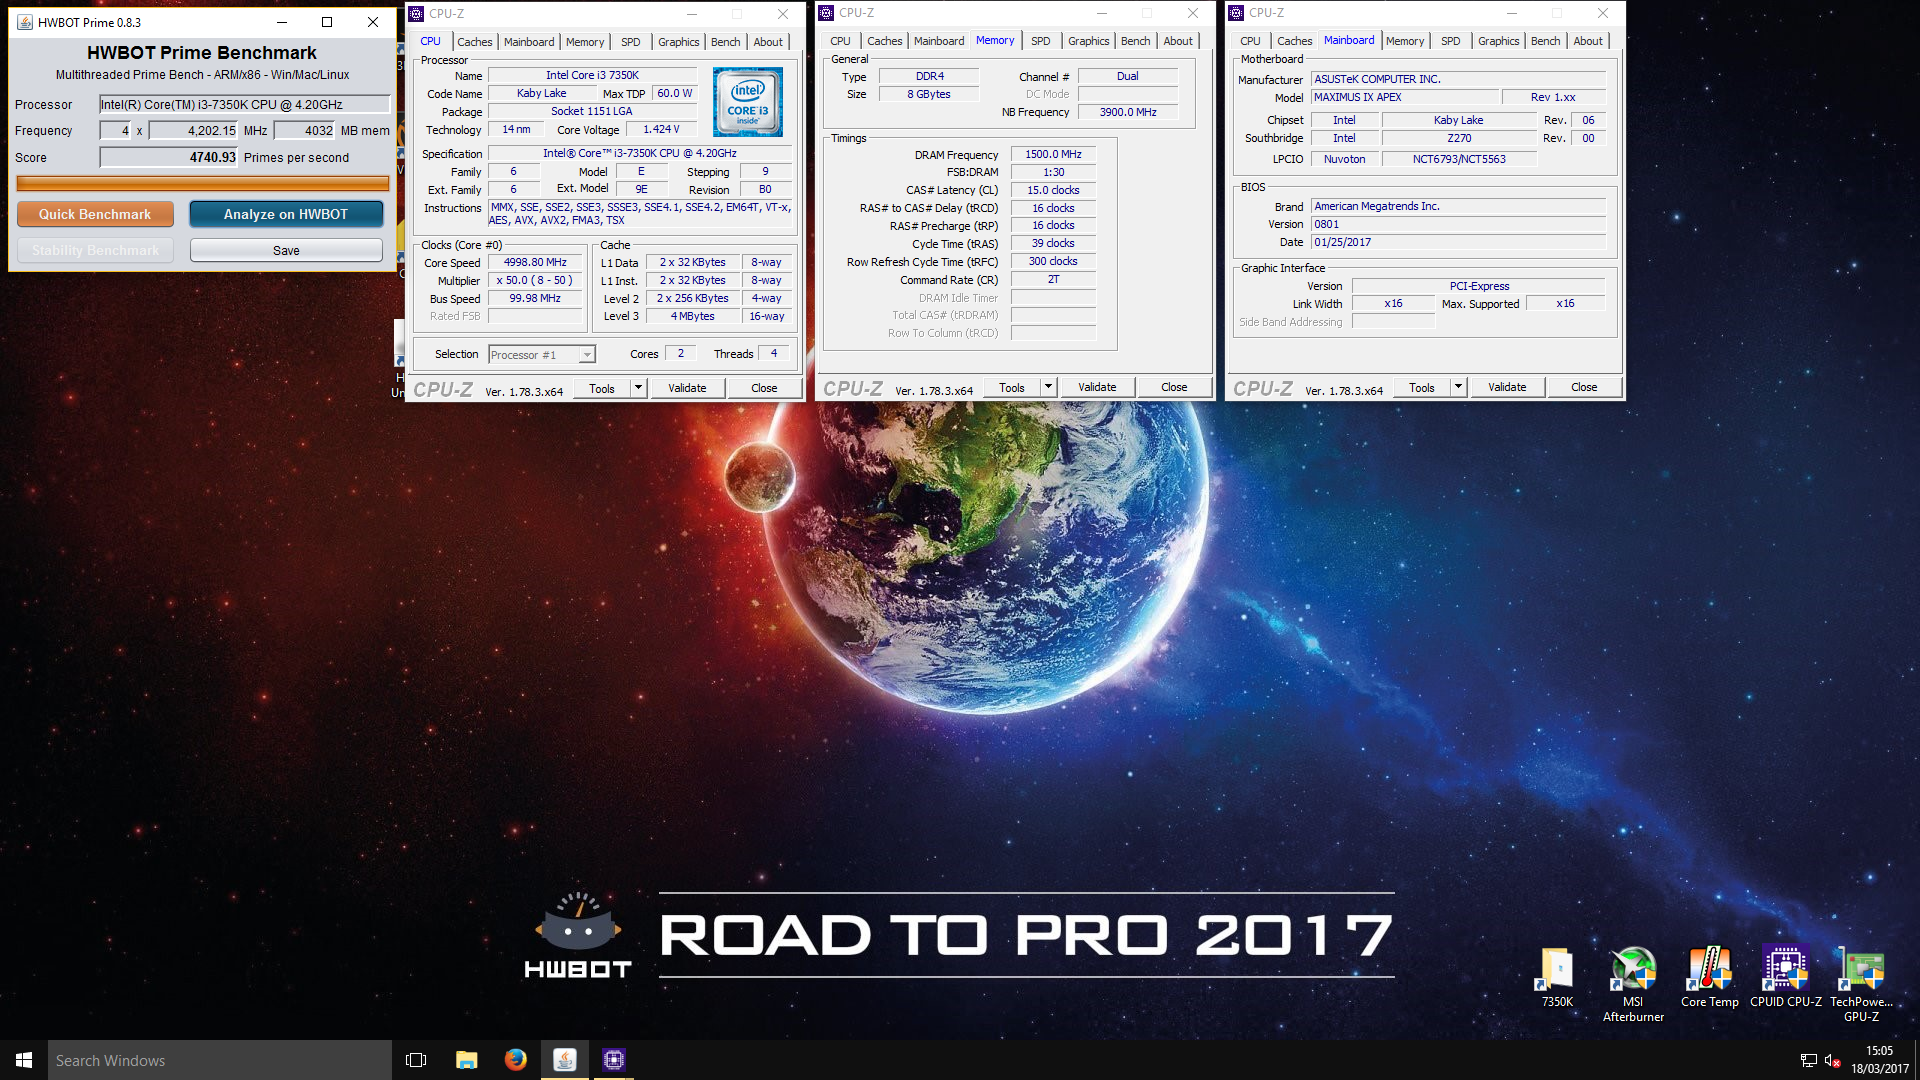Image resolution: width=1920 pixels, height=1080 pixels.
Task: Start the Quick Benchmark
Action: 95,214
